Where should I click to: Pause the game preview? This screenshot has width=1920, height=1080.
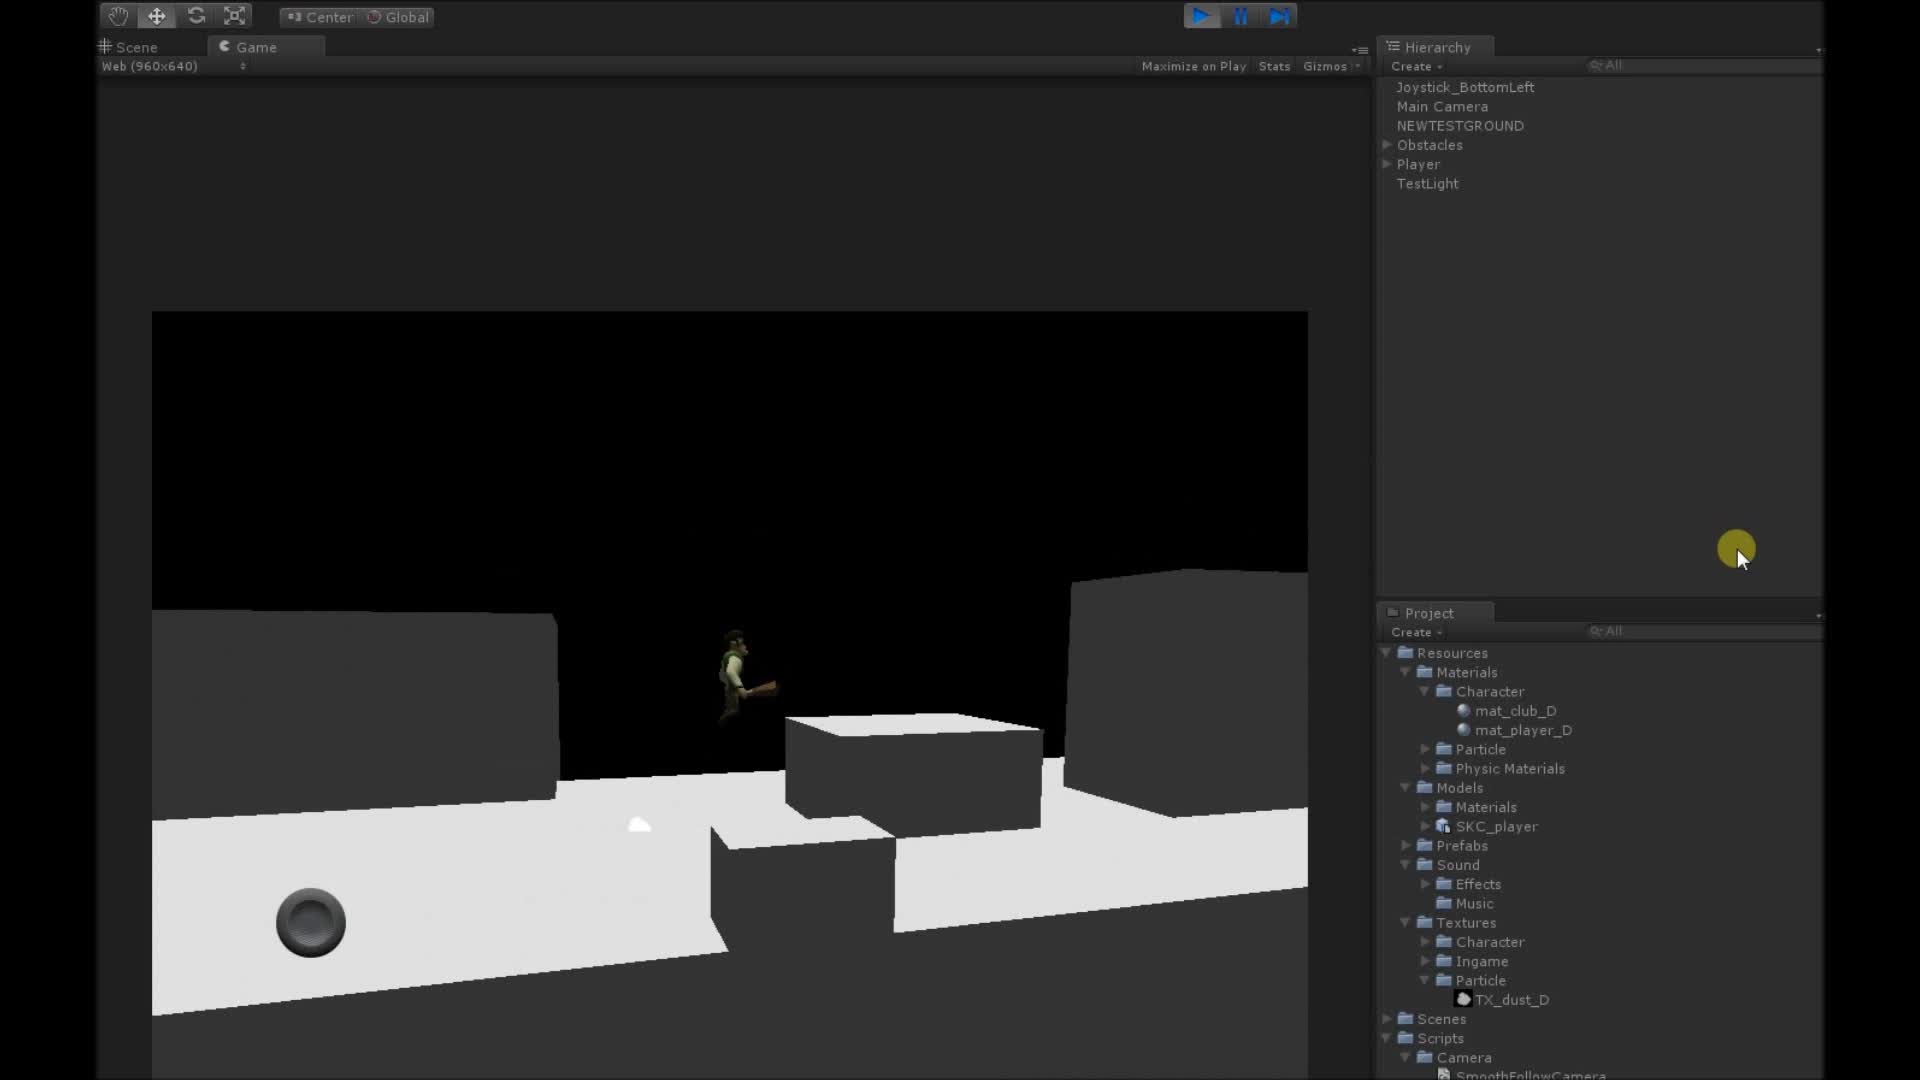[1240, 16]
